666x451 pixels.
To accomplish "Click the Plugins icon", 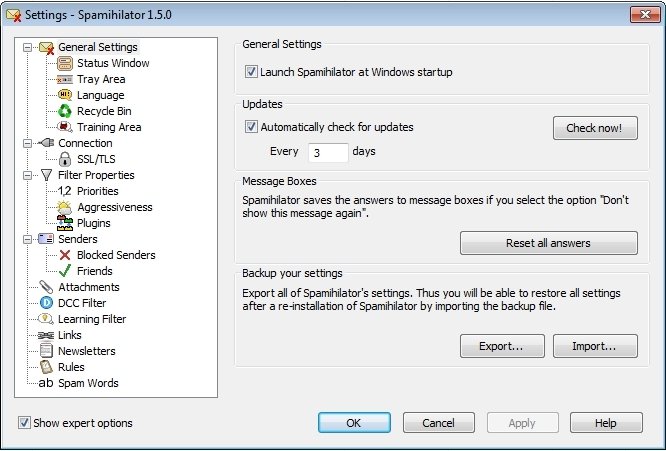I will (65, 223).
